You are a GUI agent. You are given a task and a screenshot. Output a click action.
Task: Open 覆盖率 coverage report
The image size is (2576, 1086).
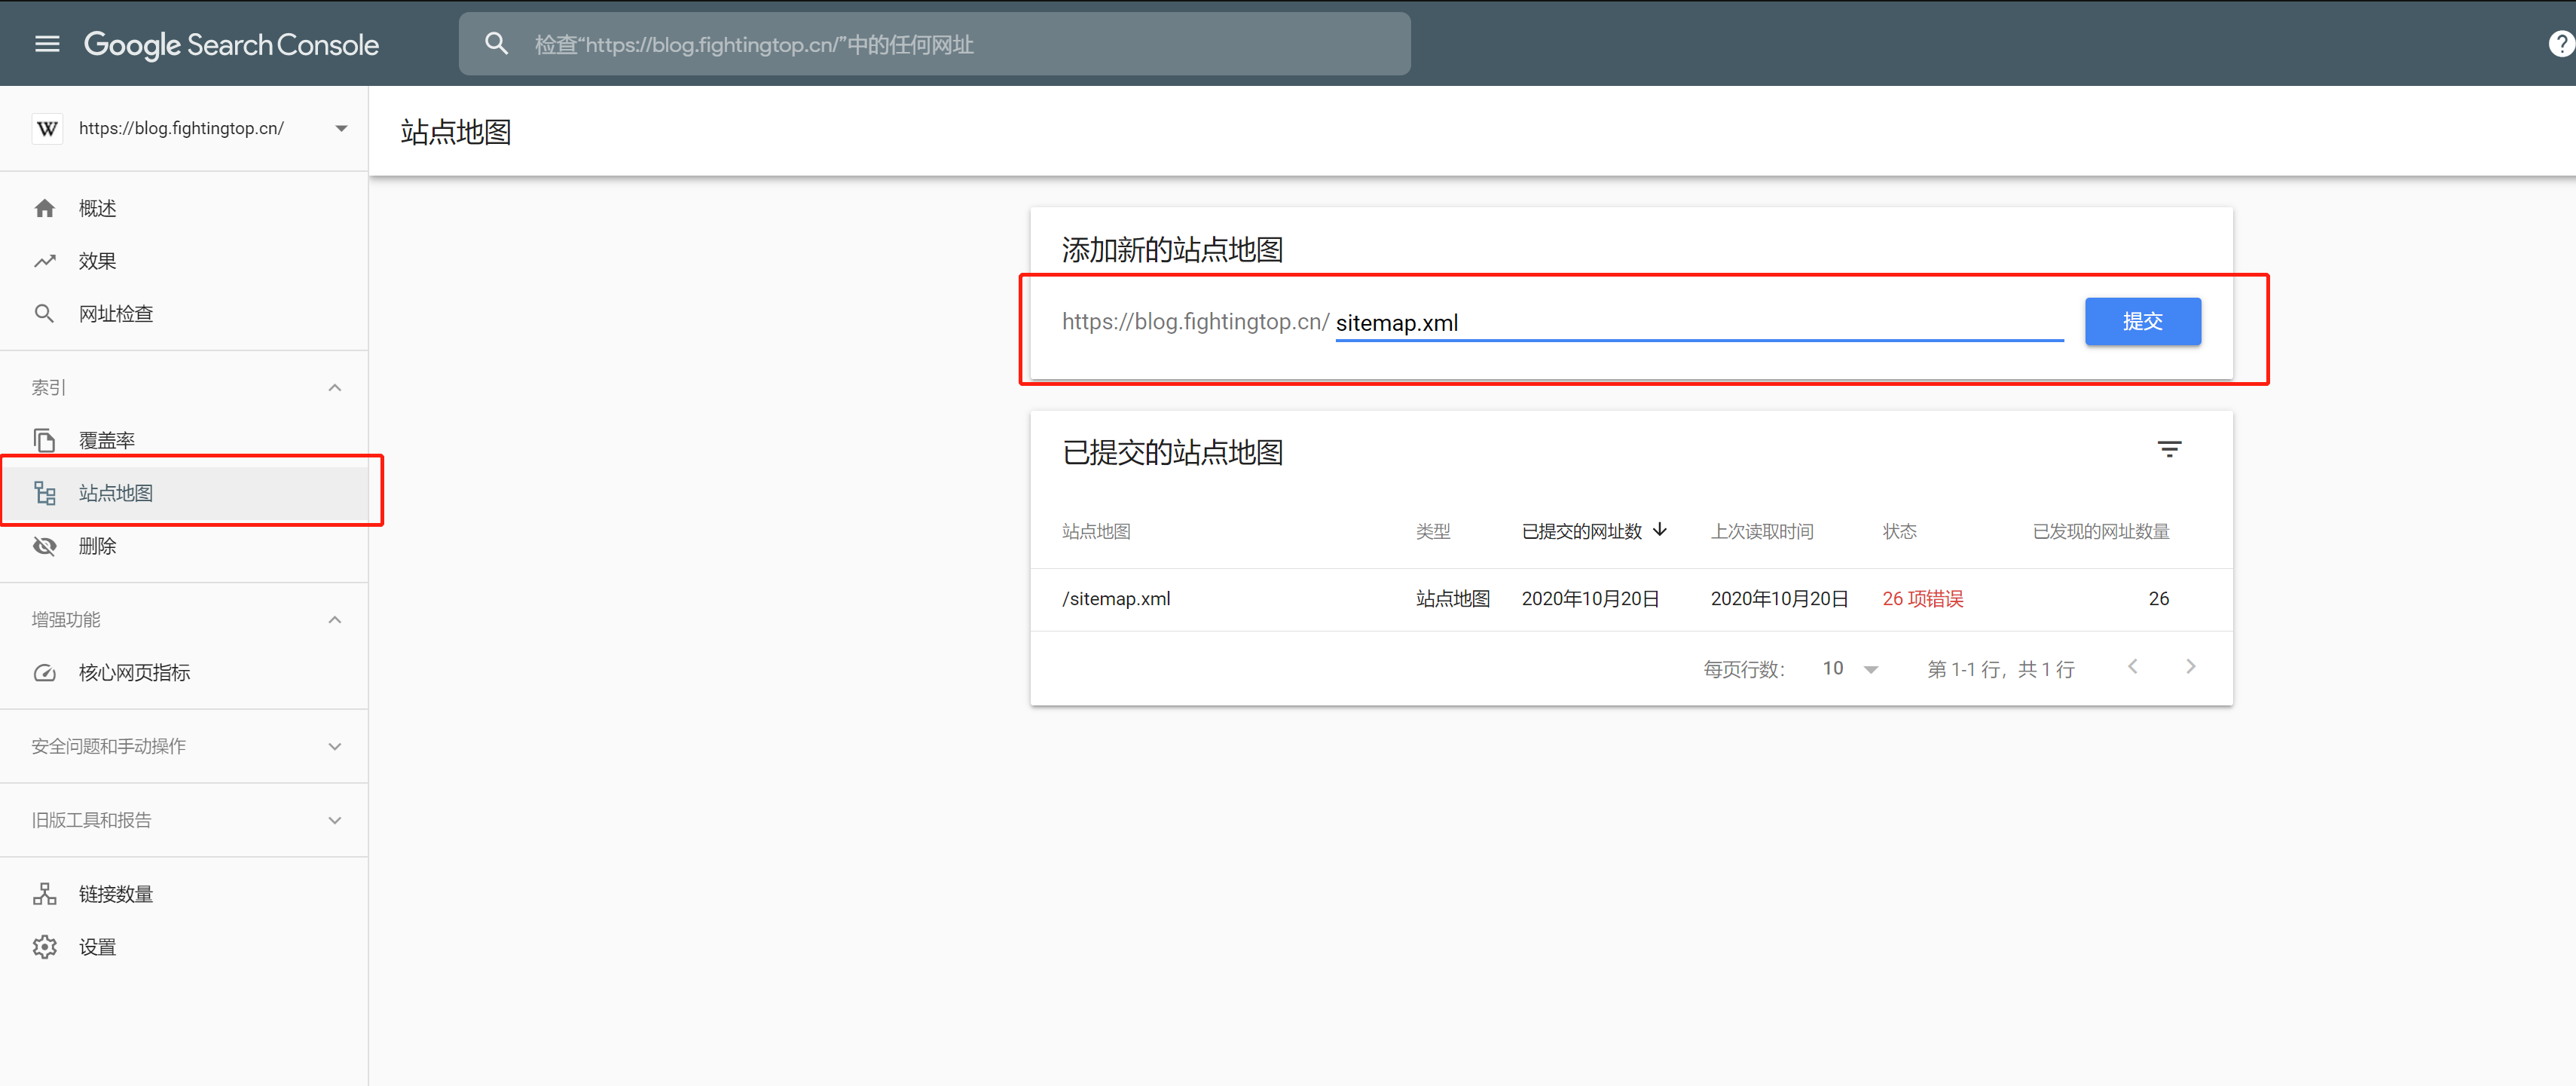pyautogui.click(x=184, y=440)
